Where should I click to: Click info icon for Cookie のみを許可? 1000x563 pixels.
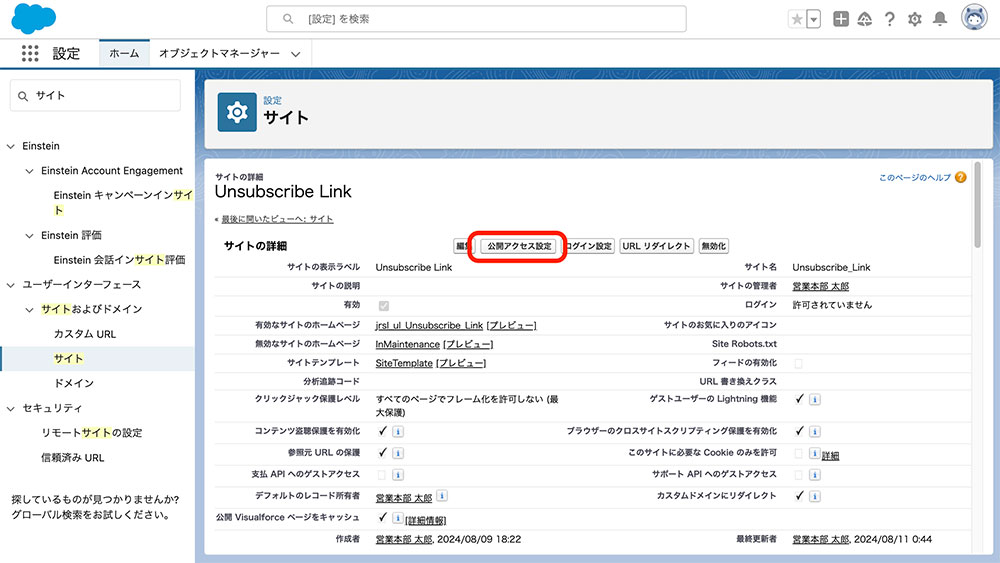(x=814, y=453)
